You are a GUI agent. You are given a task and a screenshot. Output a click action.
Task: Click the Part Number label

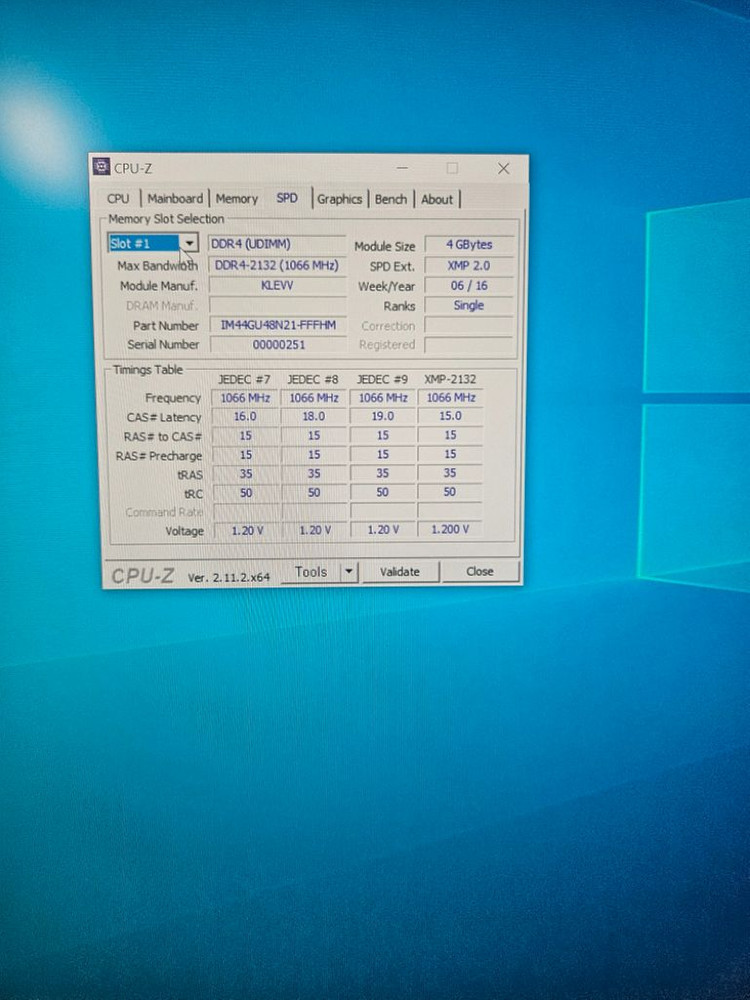(x=166, y=325)
